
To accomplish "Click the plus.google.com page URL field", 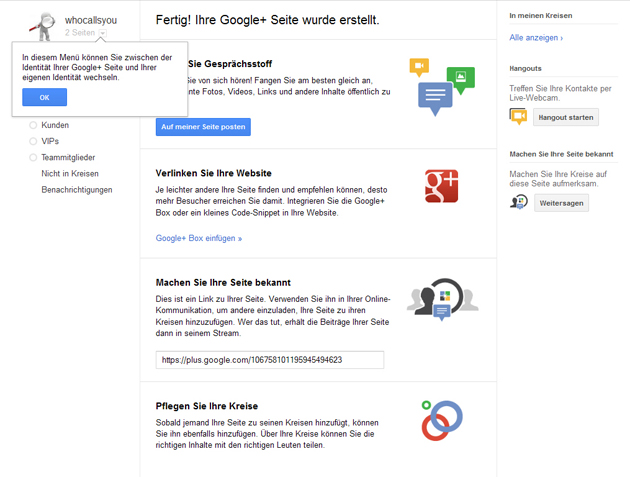I will (x=270, y=360).
